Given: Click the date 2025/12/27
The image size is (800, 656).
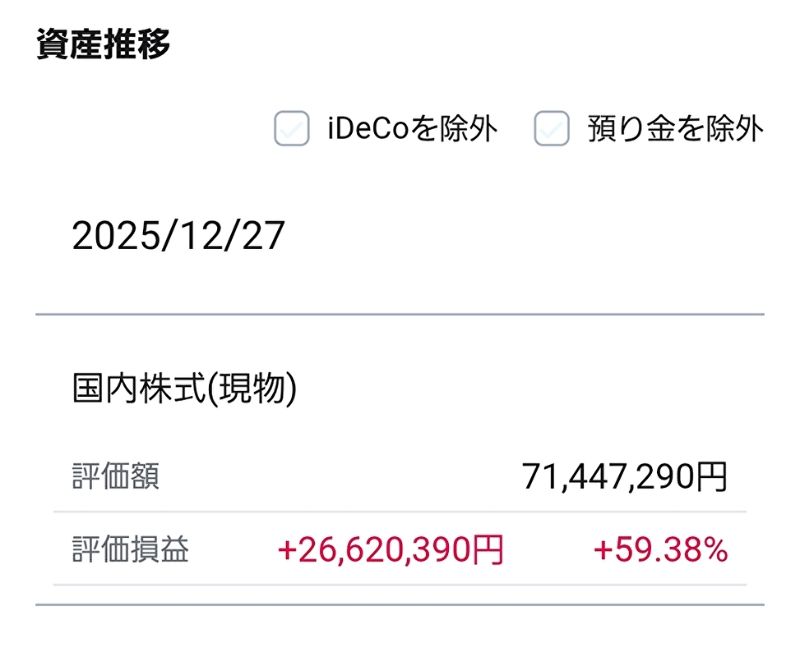Looking at the screenshot, I should coord(179,237).
